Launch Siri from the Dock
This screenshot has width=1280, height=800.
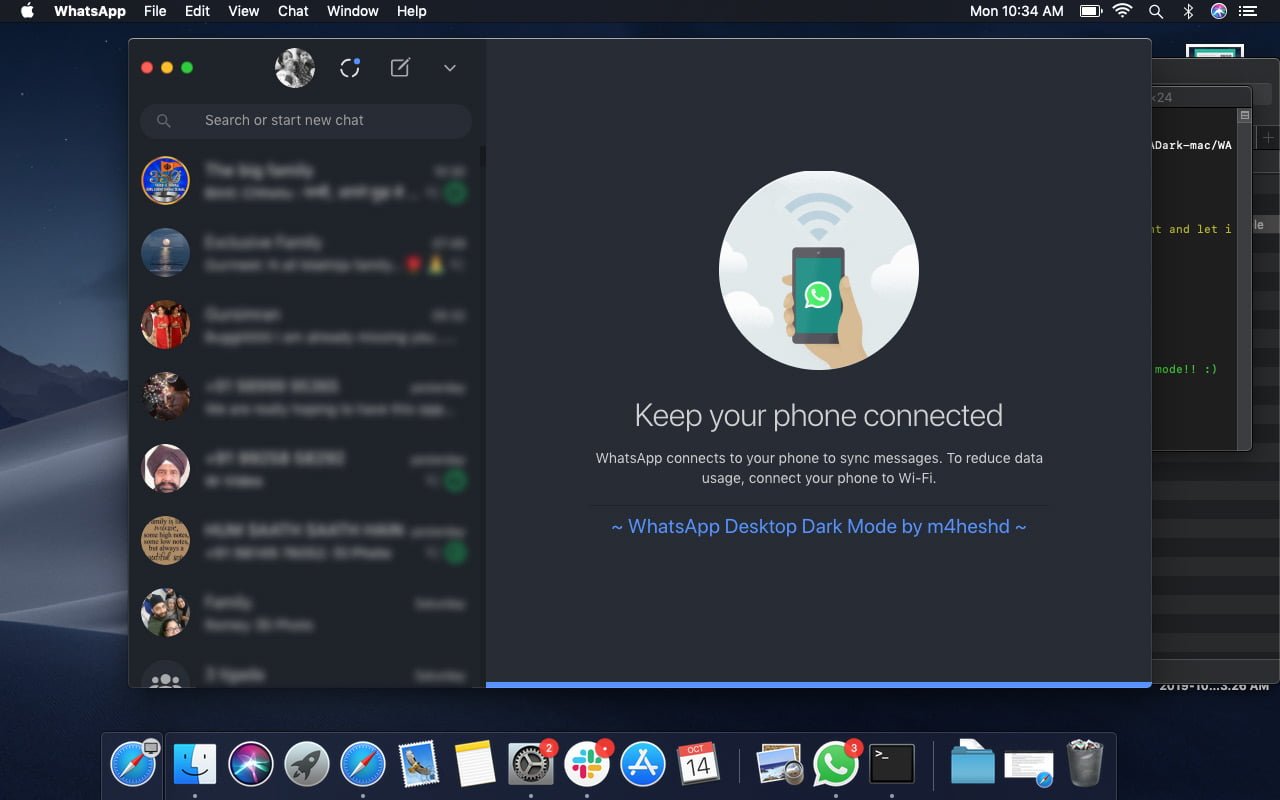[x=251, y=766]
